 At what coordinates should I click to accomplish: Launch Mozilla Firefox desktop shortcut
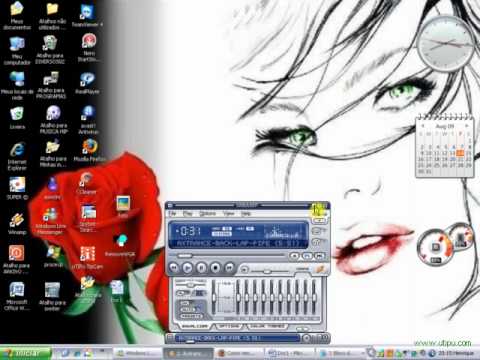tap(89, 151)
